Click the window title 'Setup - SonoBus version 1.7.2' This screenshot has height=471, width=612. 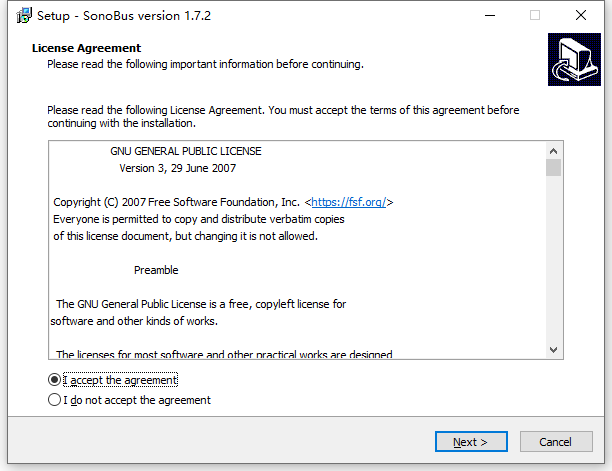123,16
